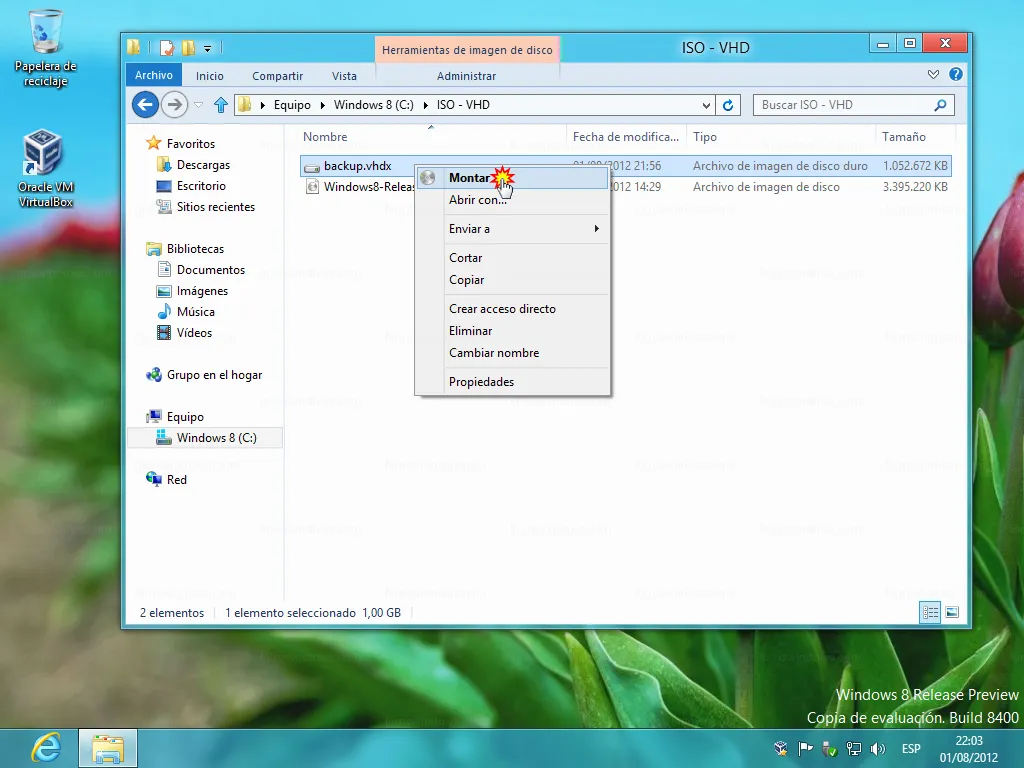Open the customize quick access toolbar arrow
The height and width of the screenshot is (768, 1024).
tap(207, 48)
